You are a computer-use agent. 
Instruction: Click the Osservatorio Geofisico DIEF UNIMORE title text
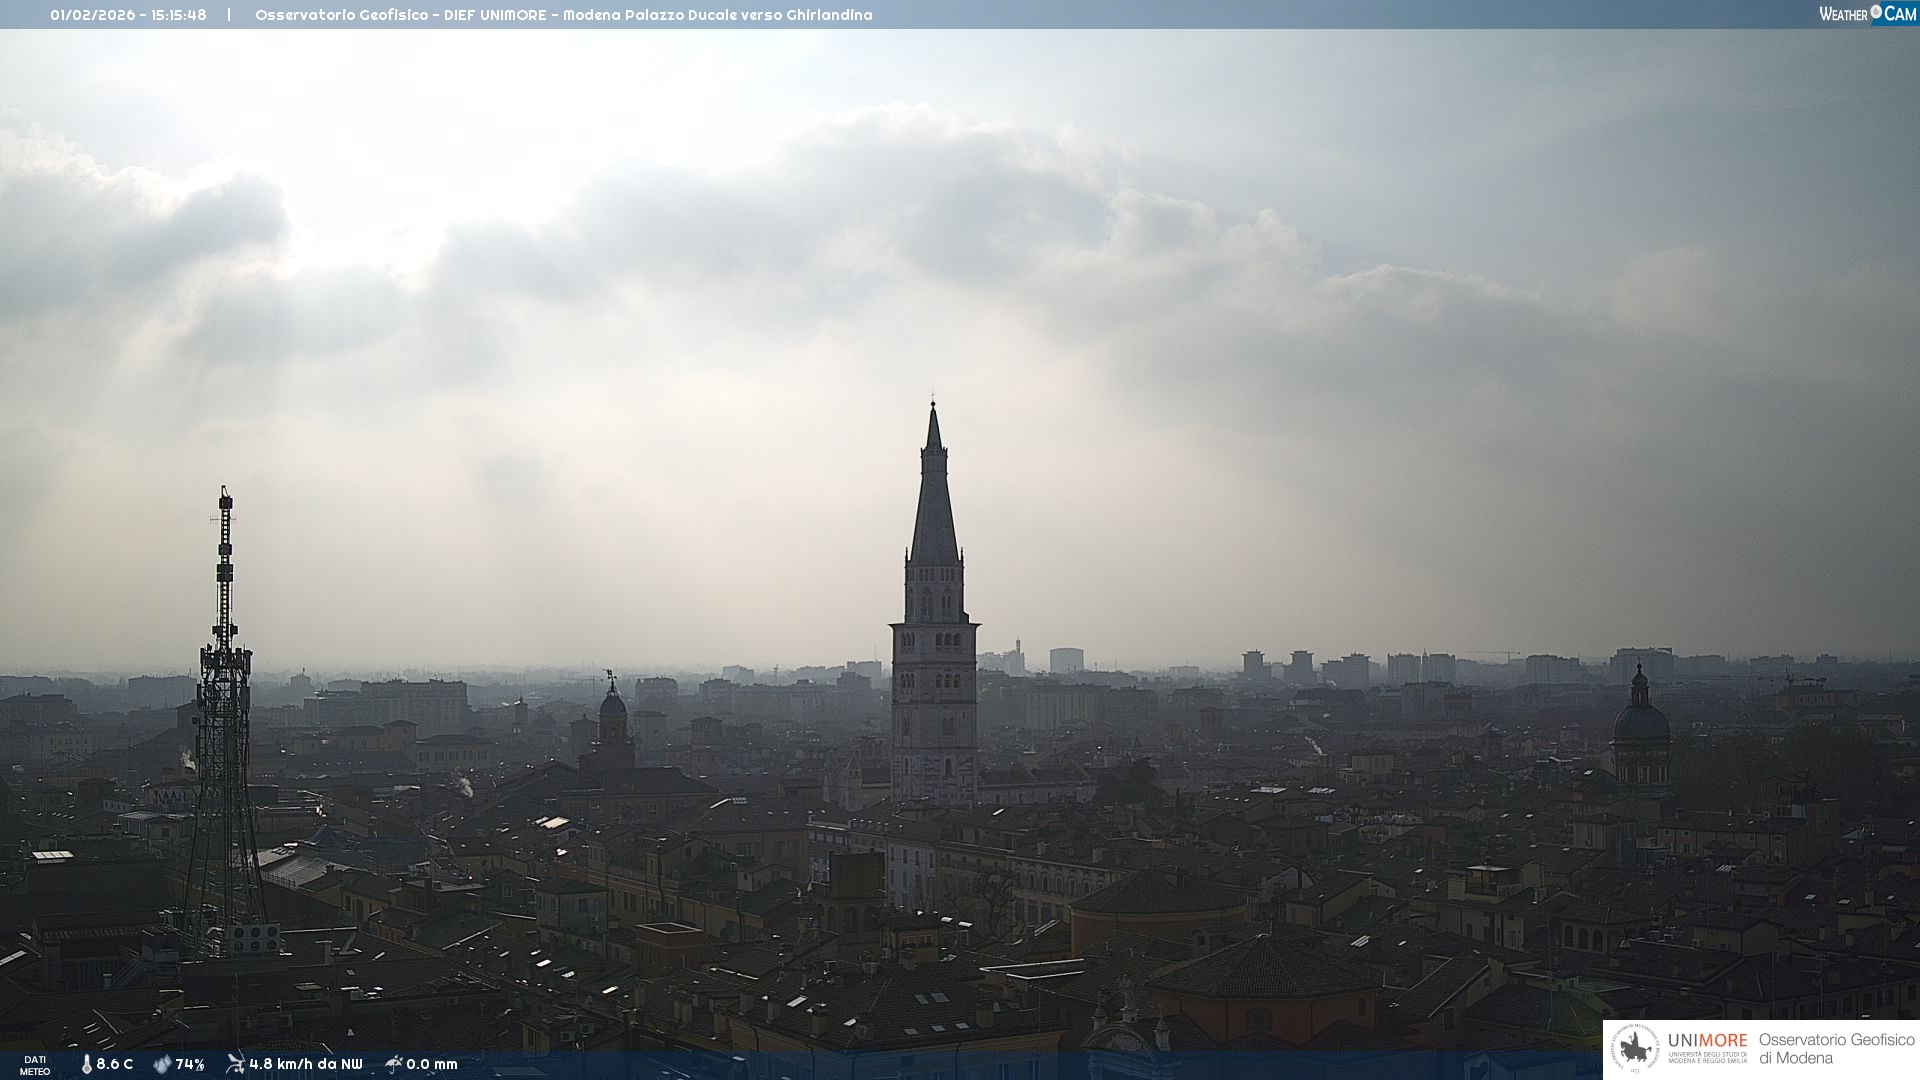[563, 15]
